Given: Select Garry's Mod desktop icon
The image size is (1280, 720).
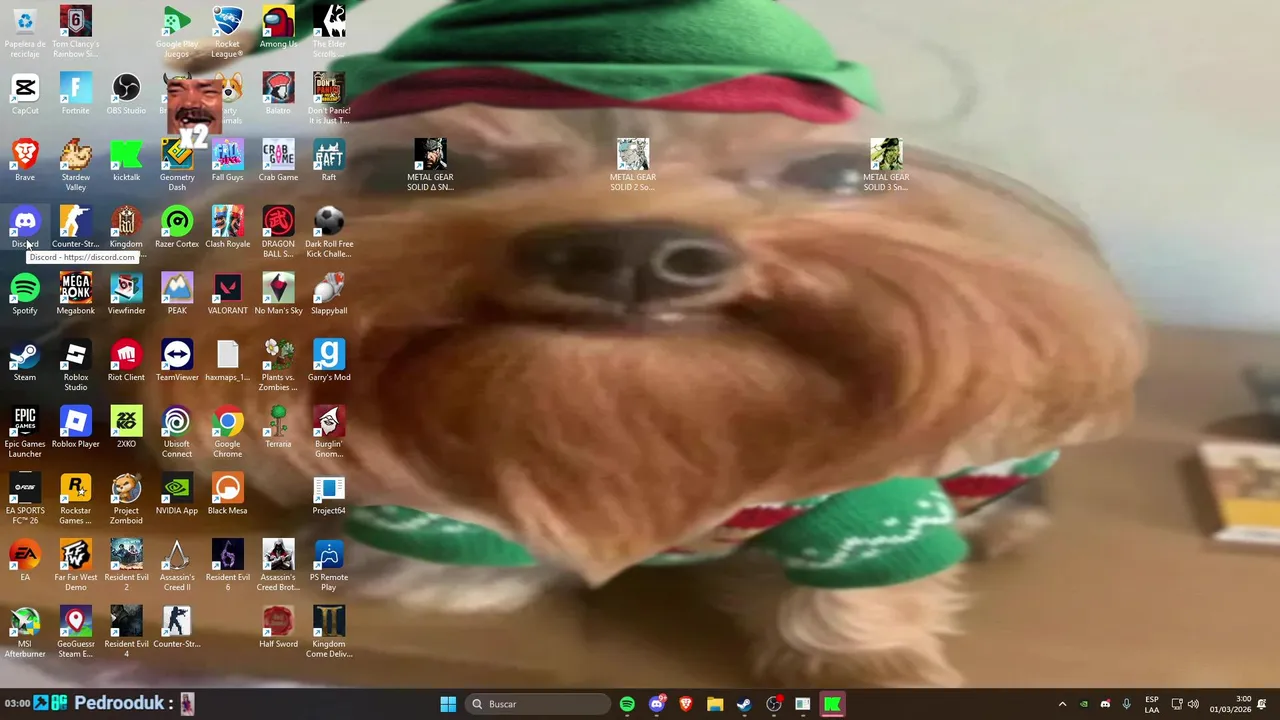Looking at the screenshot, I should (329, 361).
